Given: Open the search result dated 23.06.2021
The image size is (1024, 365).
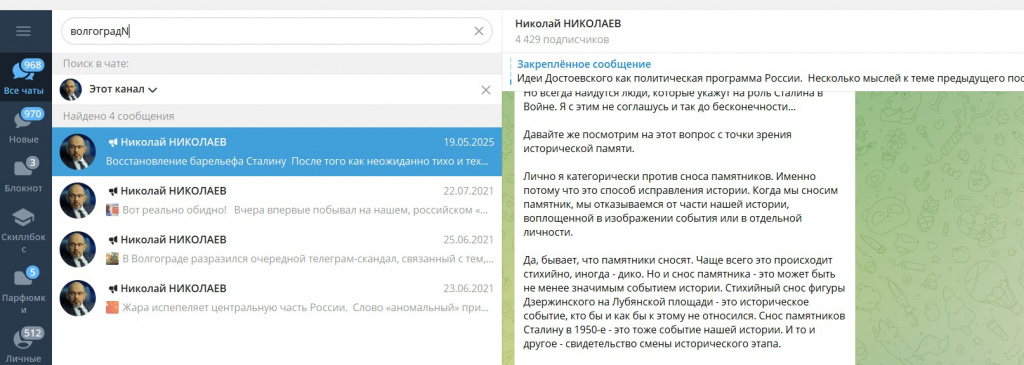Looking at the screenshot, I should pyautogui.click(x=277, y=297).
